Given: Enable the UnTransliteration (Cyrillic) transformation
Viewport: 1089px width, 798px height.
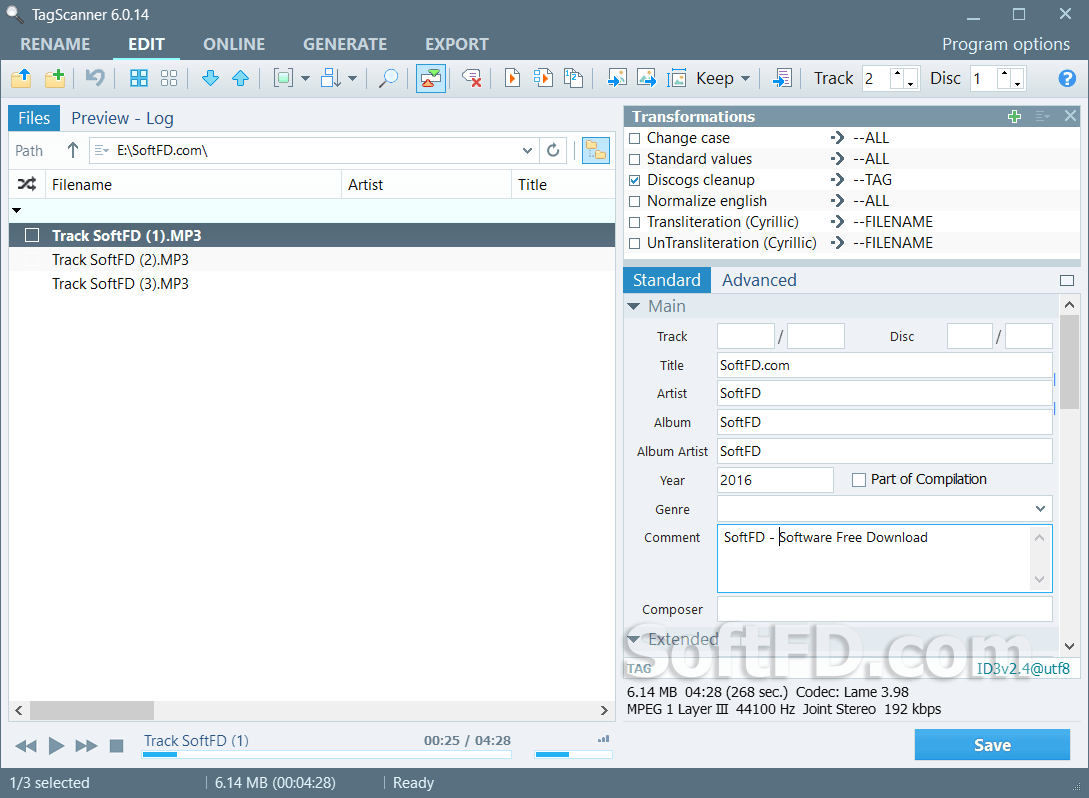Looking at the screenshot, I should pos(634,243).
